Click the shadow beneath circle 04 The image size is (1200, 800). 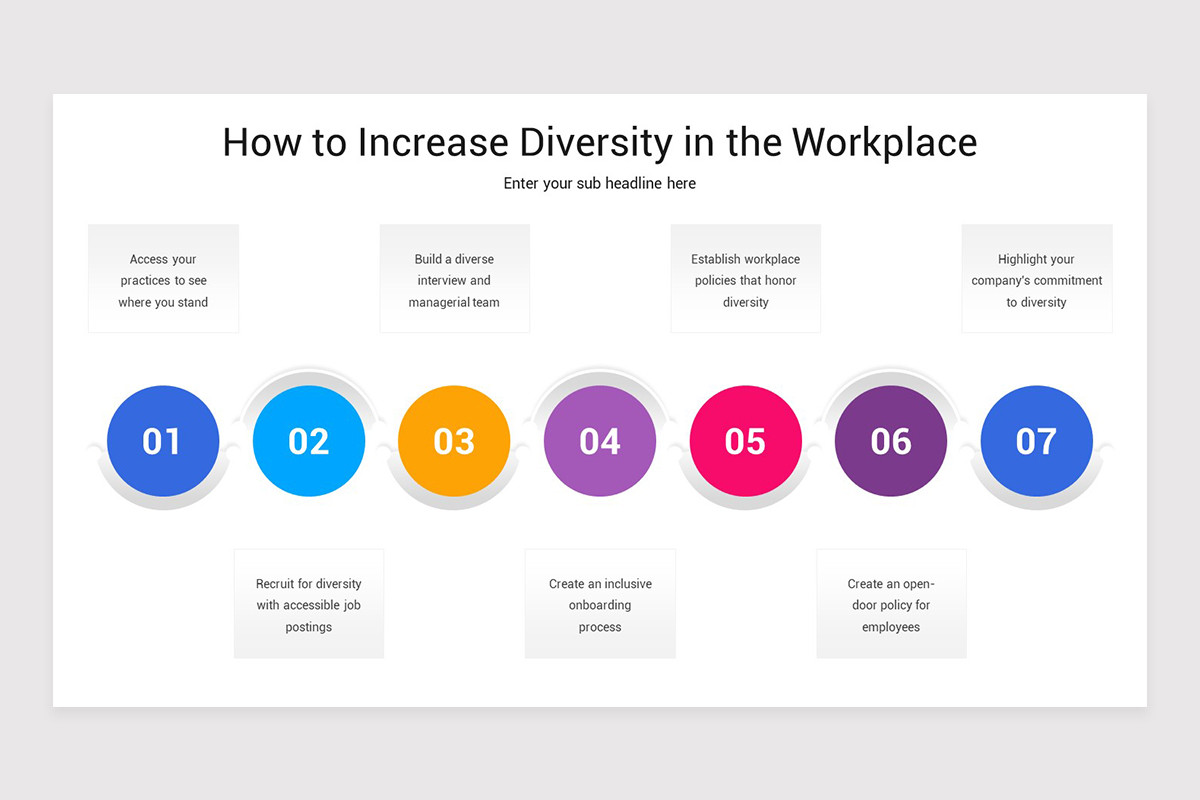click(x=600, y=502)
